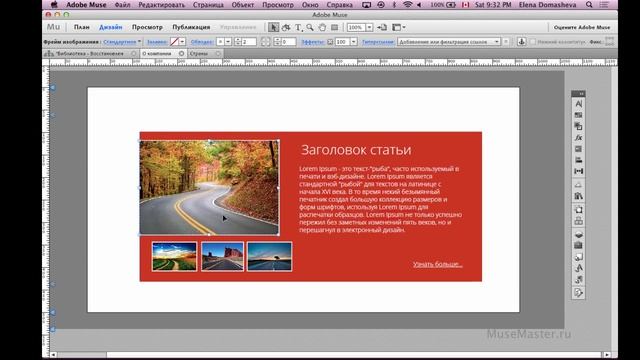Open the fx Effects panel

click(578, 138)
